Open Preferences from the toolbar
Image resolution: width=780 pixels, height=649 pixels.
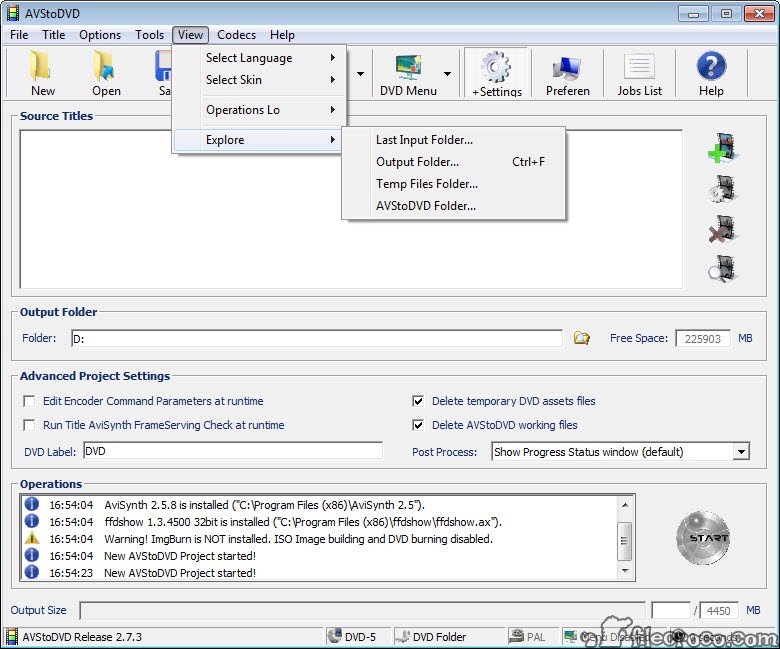567,68
